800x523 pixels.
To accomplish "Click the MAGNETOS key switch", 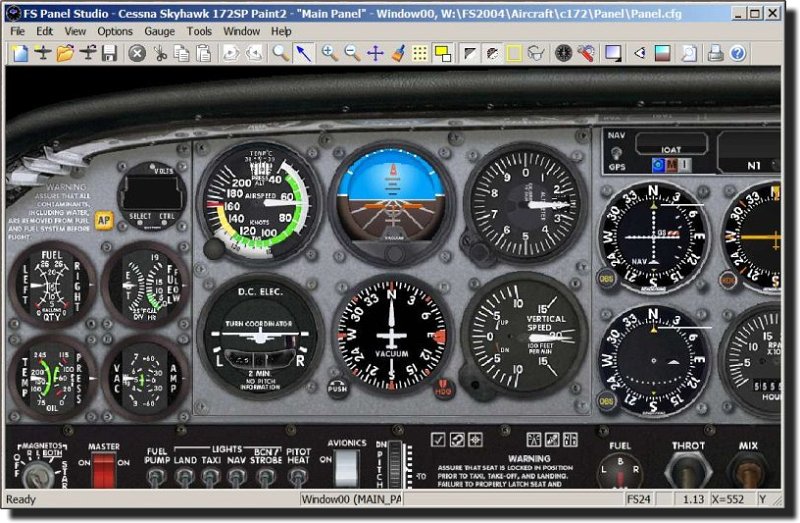I will click(38, 472).
